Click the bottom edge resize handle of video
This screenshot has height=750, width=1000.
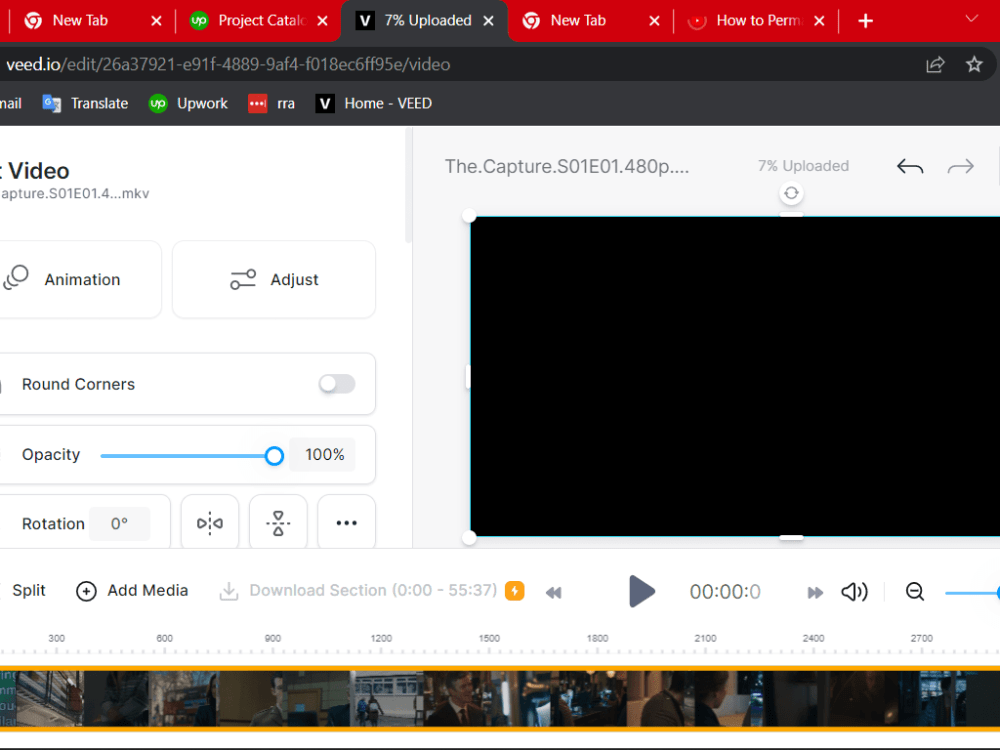[x=791, y=538]
